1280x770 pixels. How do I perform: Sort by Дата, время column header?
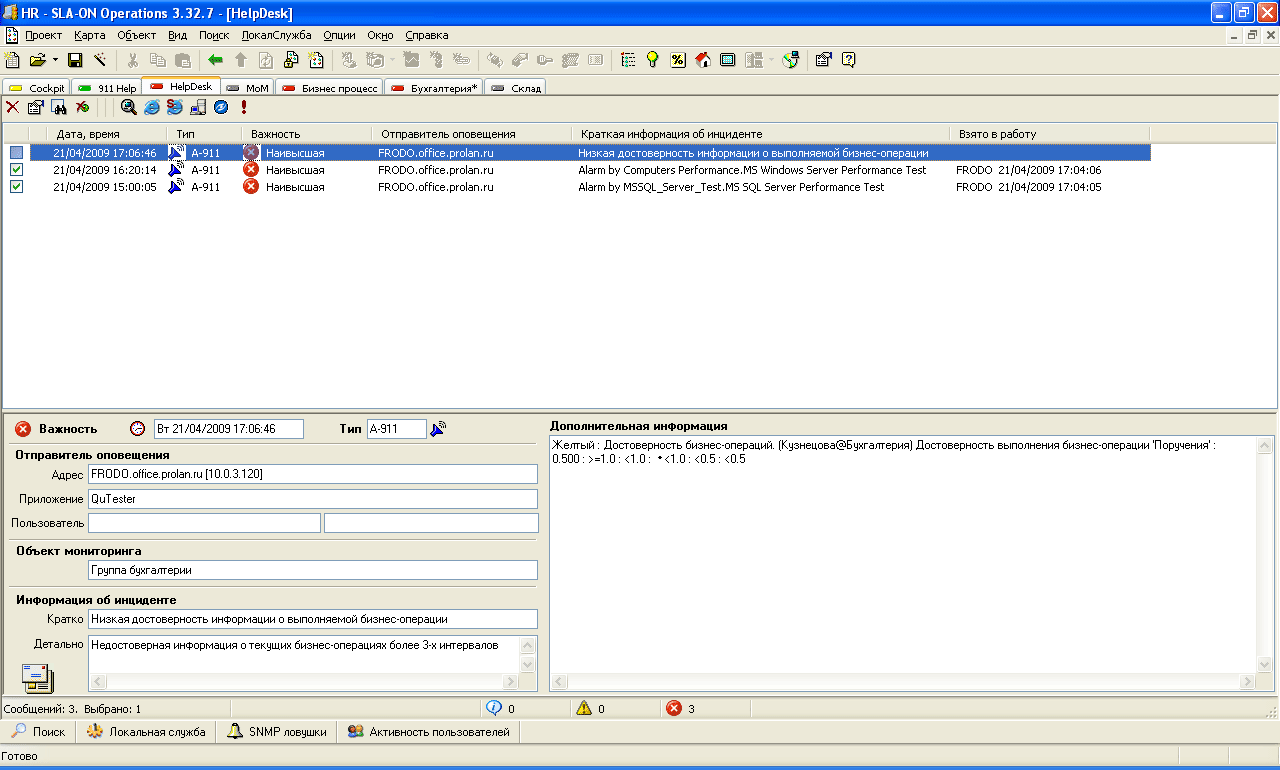pos(107,133)
